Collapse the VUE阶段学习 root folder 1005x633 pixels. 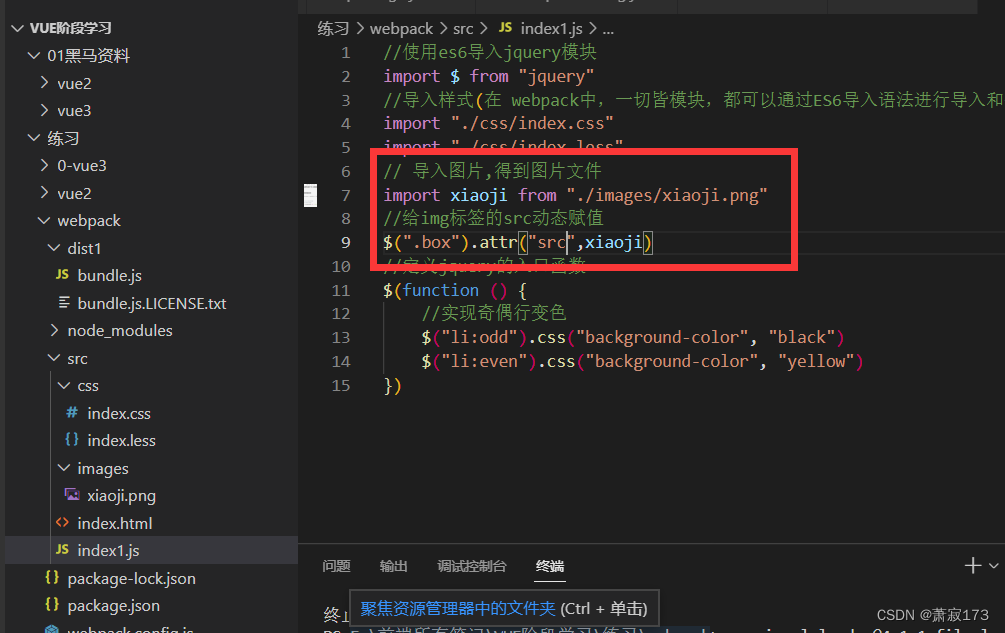[x=18, y=28]
